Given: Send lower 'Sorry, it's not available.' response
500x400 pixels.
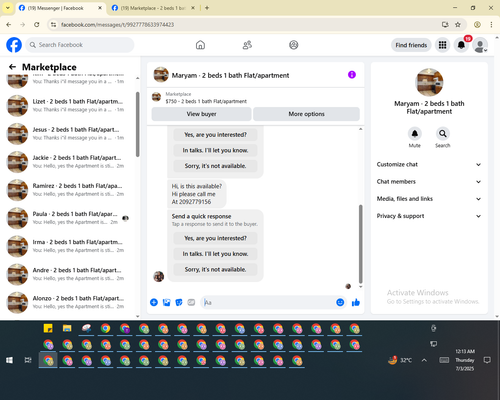Looking at the screenshot, I should pyautogui.click(x=215, y=269).
